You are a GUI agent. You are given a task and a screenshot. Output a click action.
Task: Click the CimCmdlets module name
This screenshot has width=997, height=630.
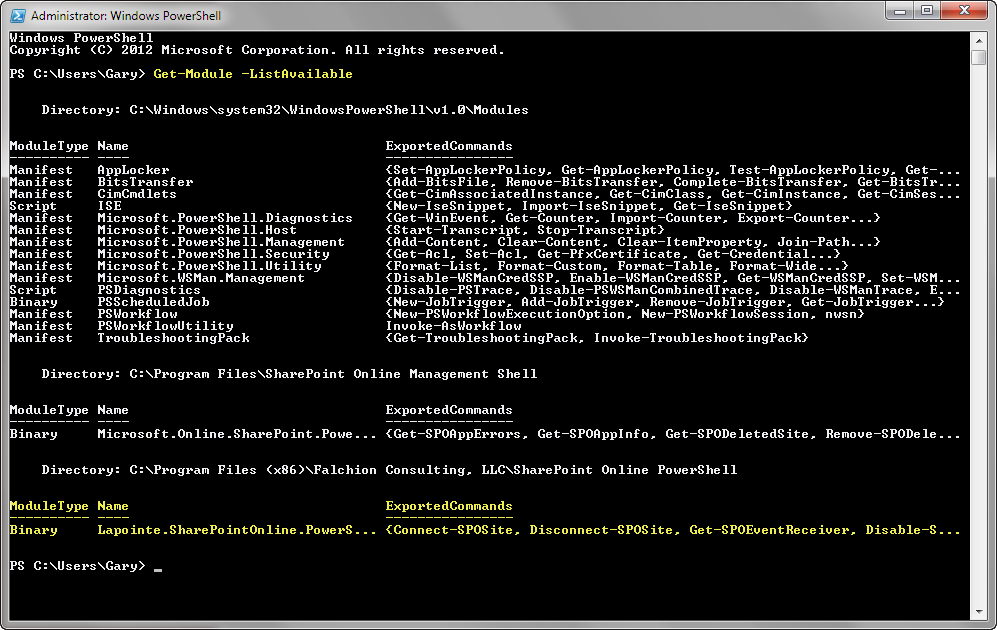tap(137, 194)
